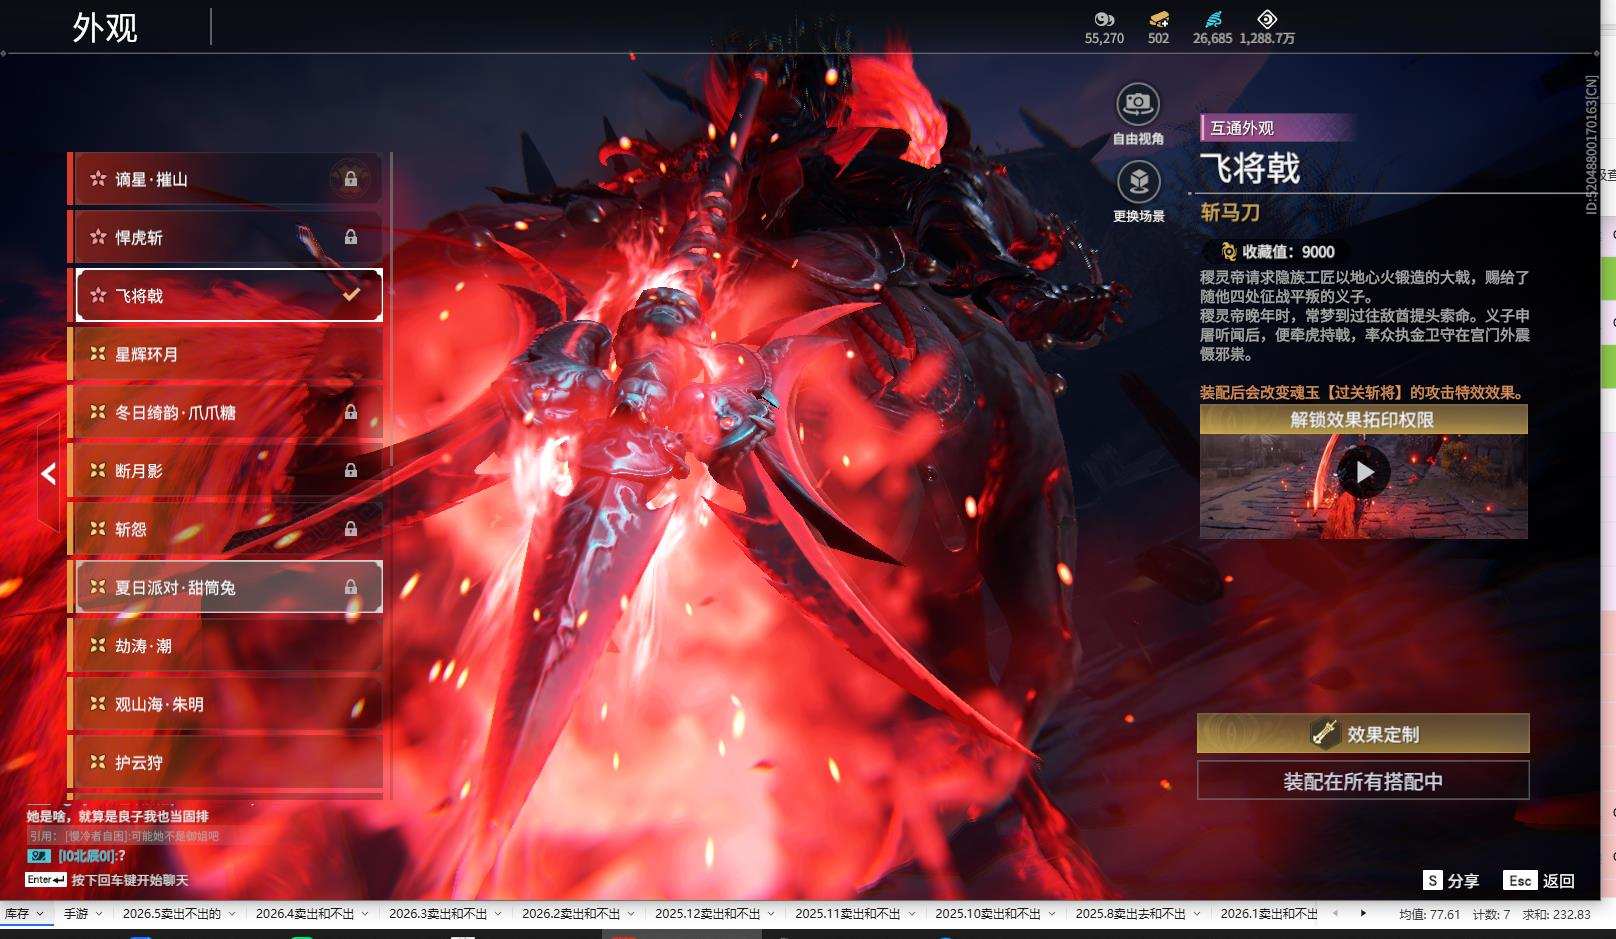This screenshot has height=939, width=1616.
Task: Click the star icon beside 飞将戟
Action: click(98, 295)
